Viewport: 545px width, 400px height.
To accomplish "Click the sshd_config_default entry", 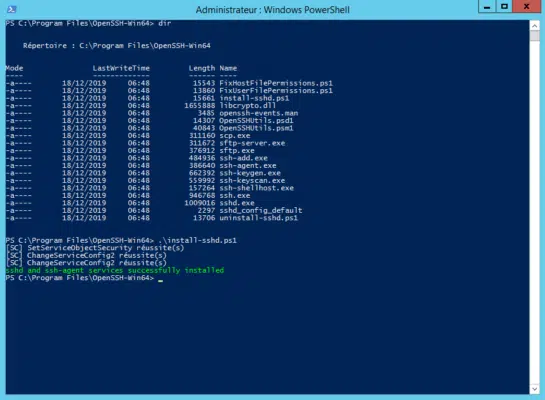I will pyautogui.click(x=261, y=211).
